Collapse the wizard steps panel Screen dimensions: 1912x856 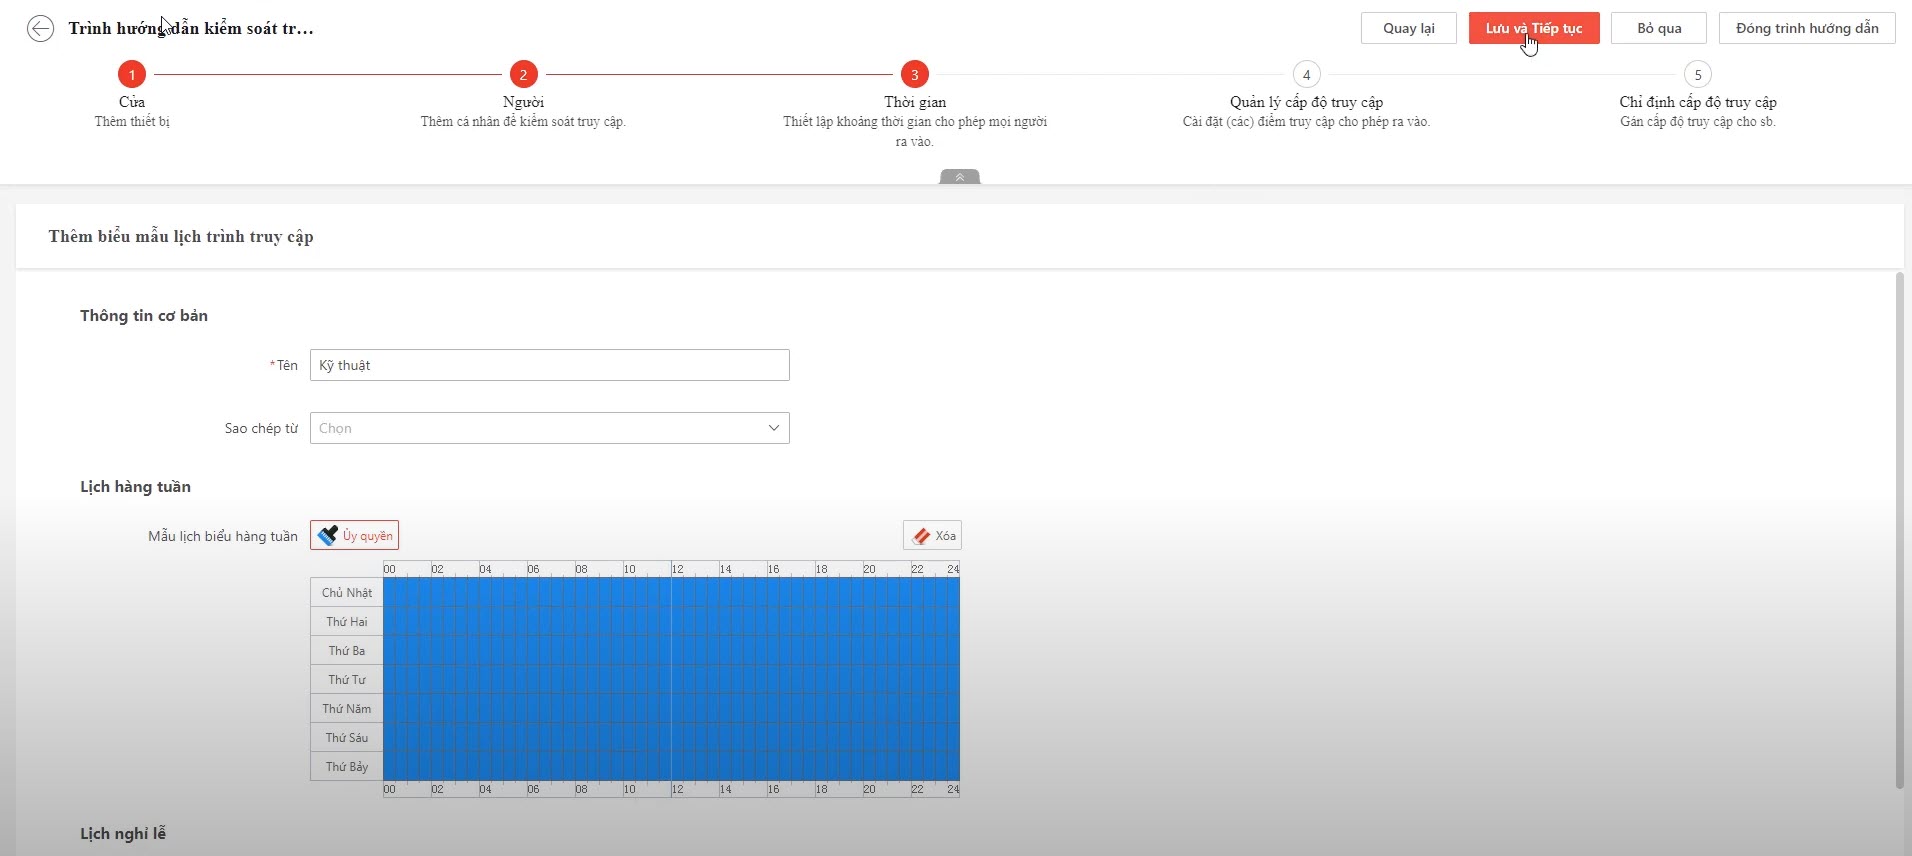pyautogui.click(x=959, y=177)
